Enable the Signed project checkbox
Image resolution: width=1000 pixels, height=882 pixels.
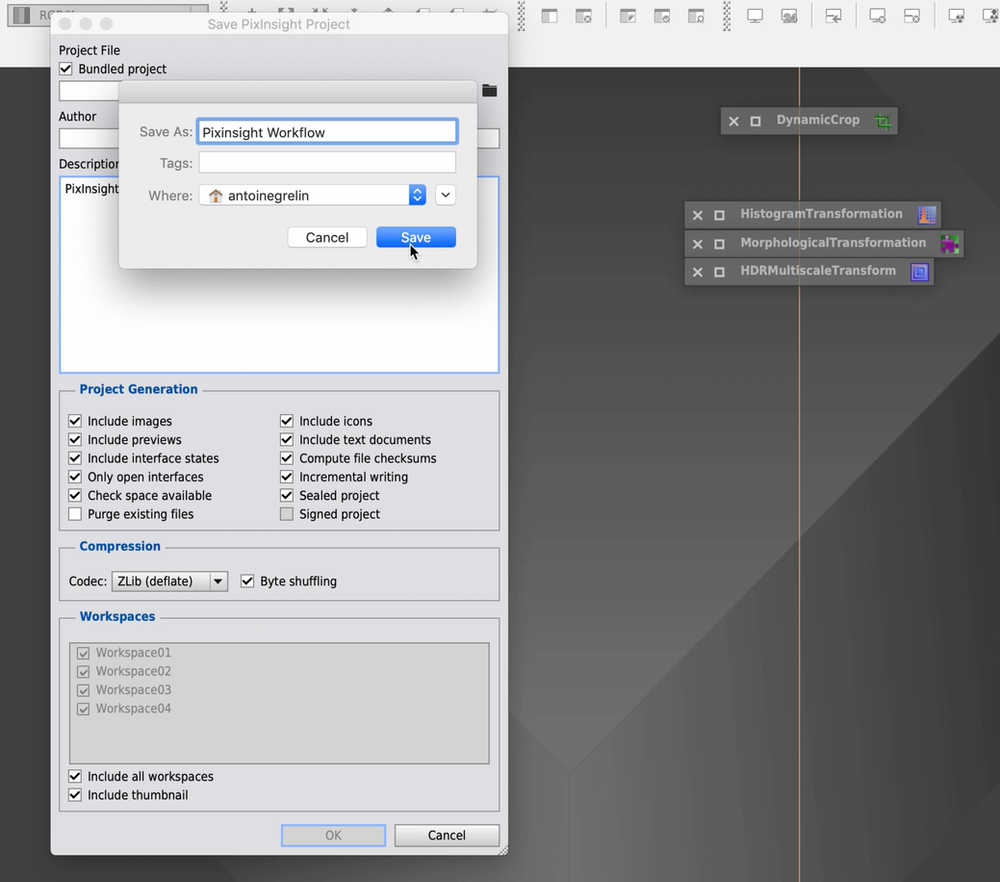click(287, 514)
